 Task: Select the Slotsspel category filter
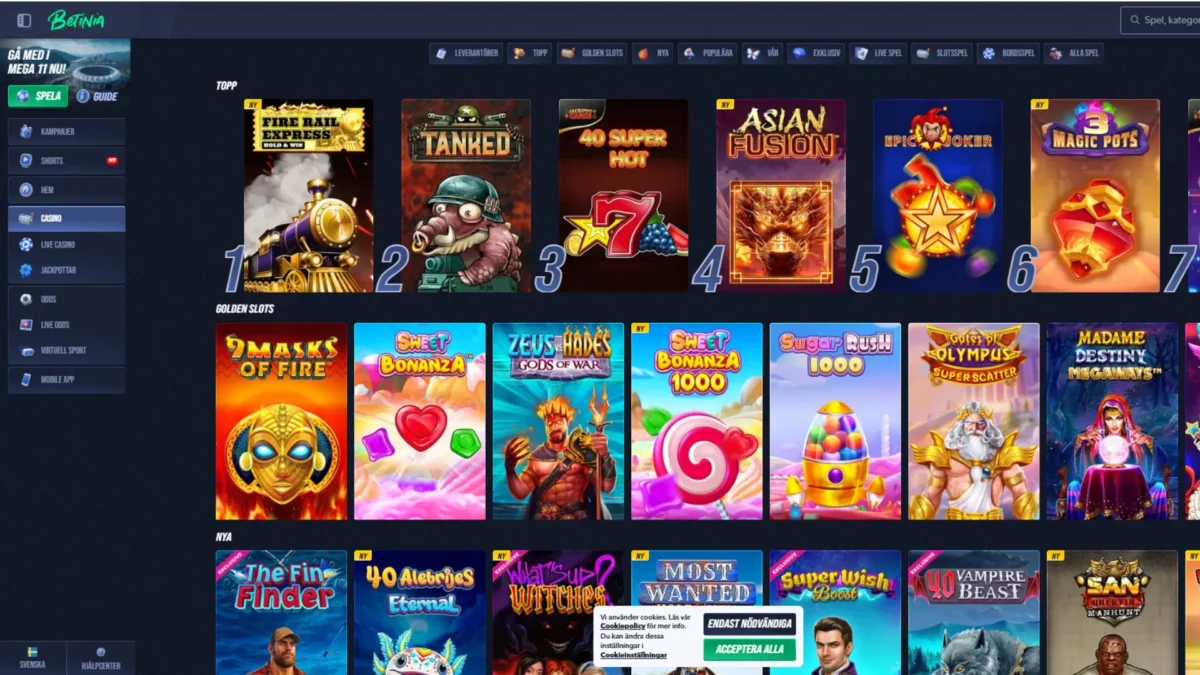[942, 53]
